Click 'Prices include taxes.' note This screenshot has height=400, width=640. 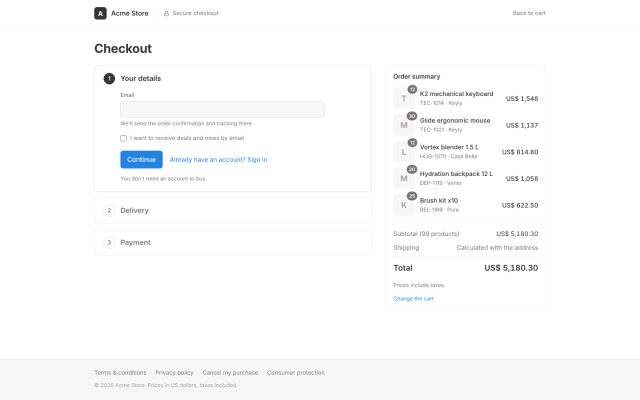(419, 285)
